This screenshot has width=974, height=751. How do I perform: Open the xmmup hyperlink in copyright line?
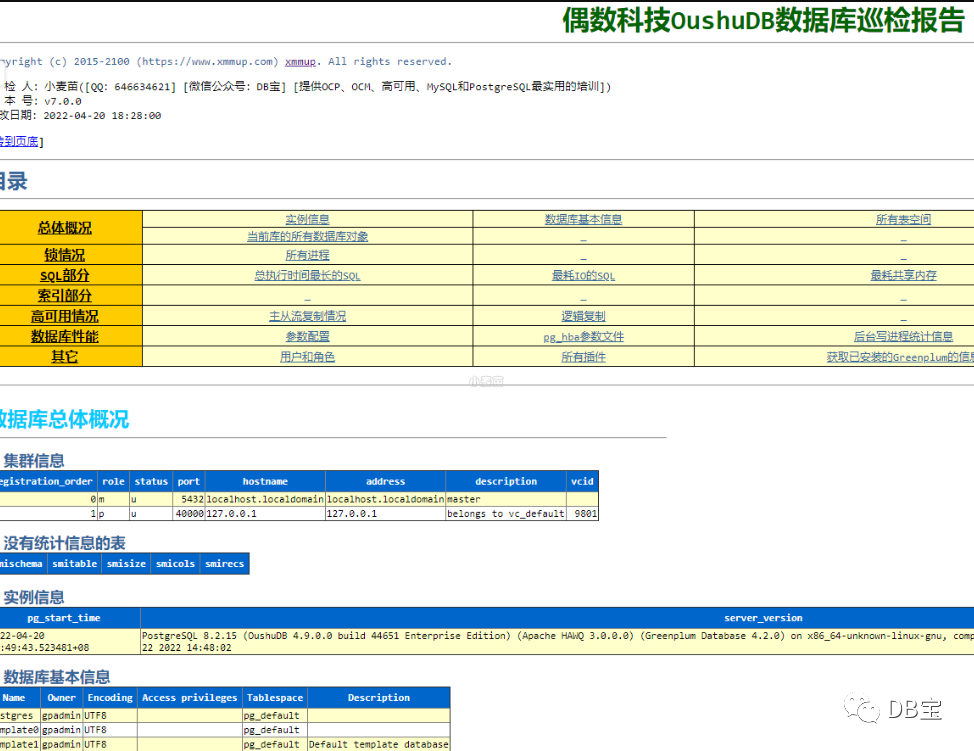[300, 61]
